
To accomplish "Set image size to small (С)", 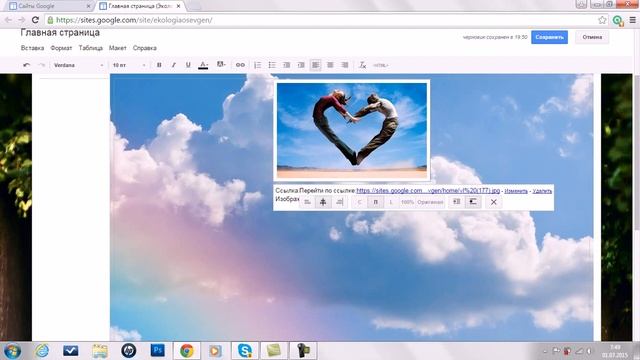I will coord(359,202).
